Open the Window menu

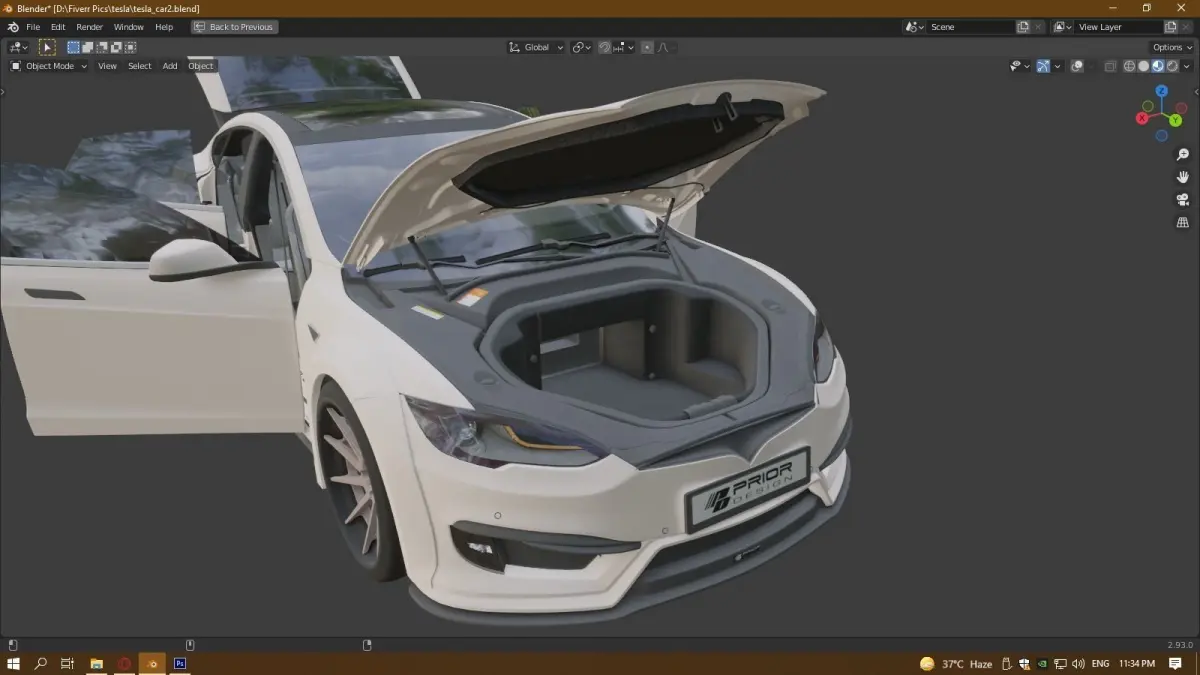pyautogui.click(x=129, y=27)
